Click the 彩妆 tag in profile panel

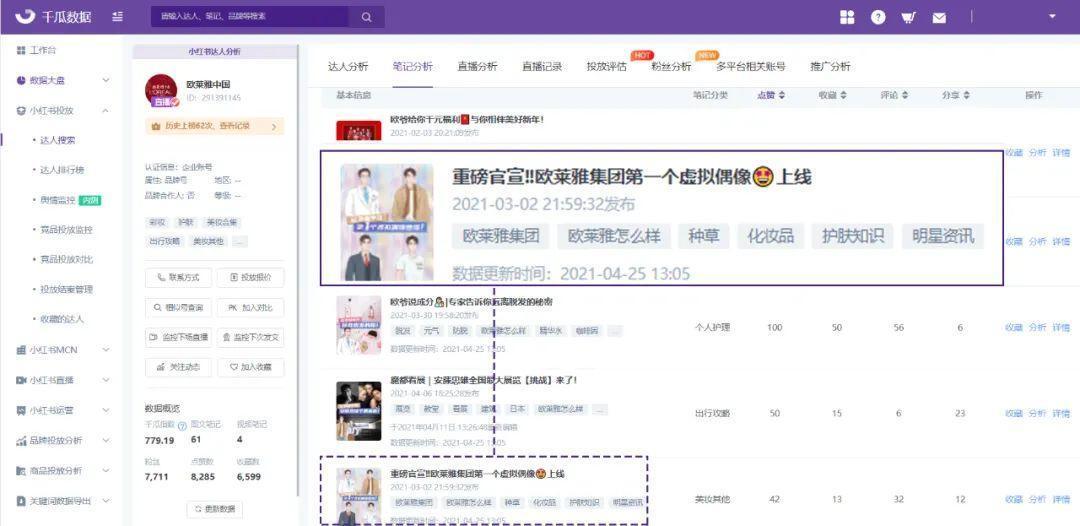157,223
